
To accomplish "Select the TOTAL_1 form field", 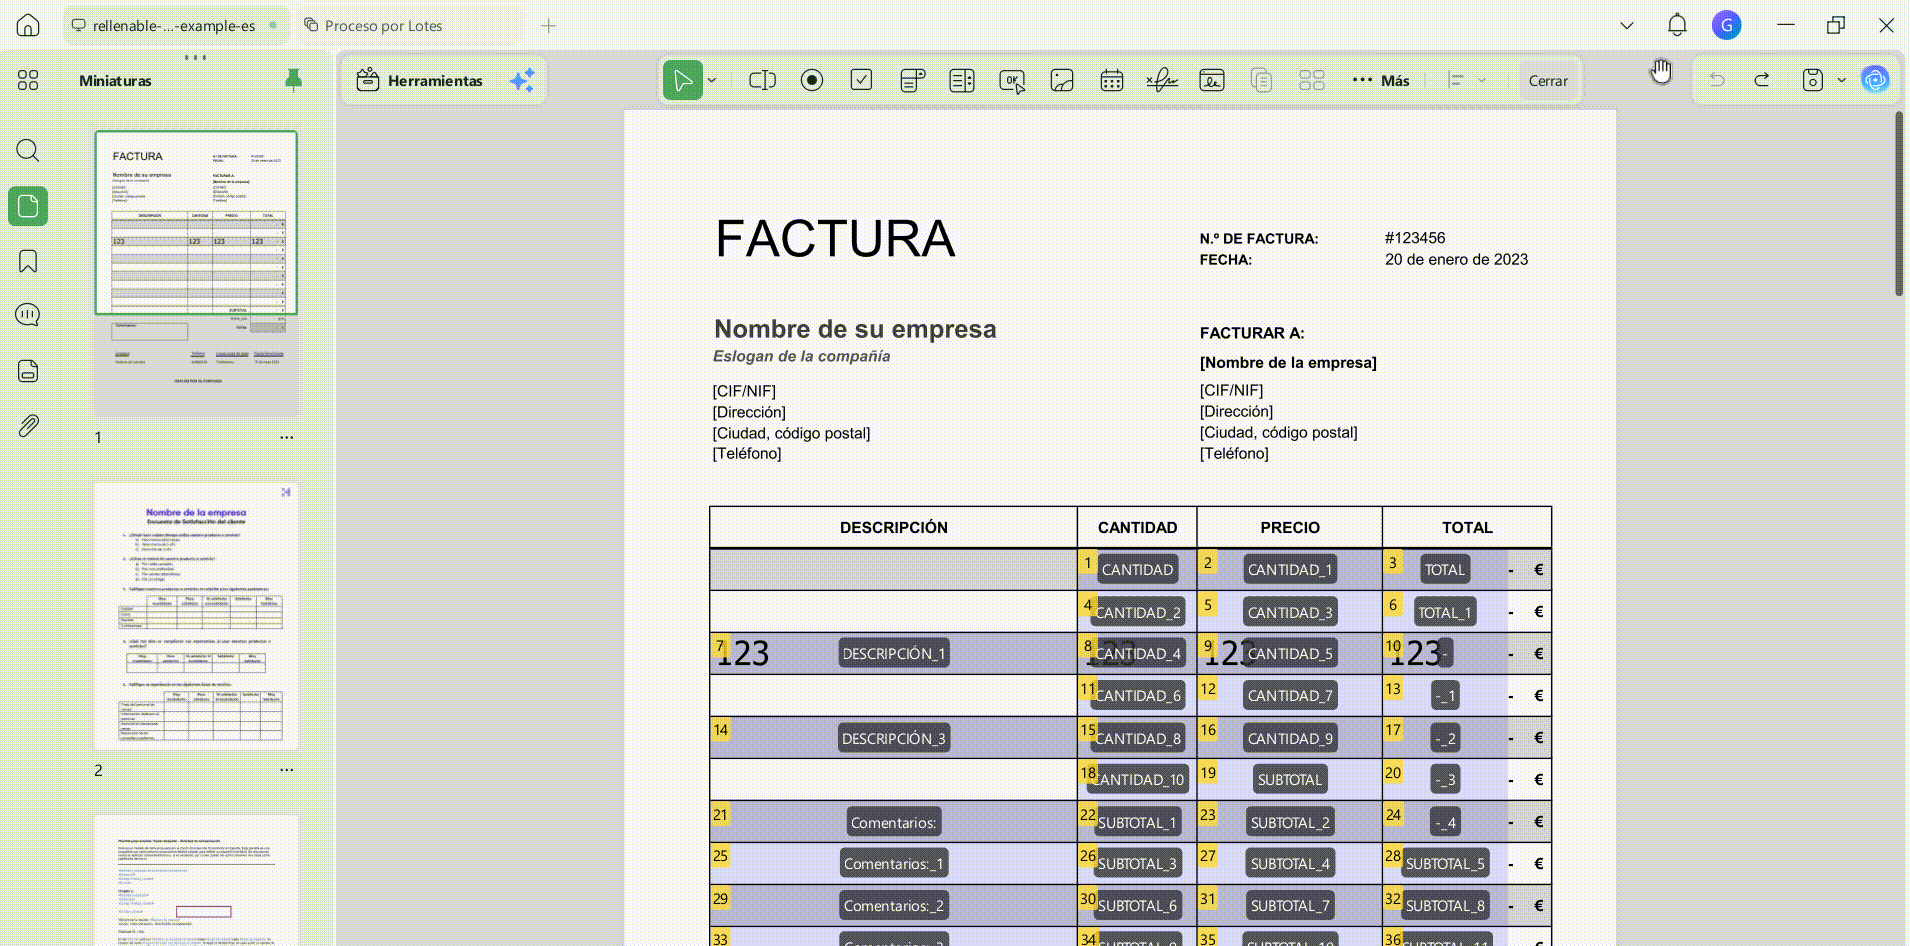I will 1445,613.
